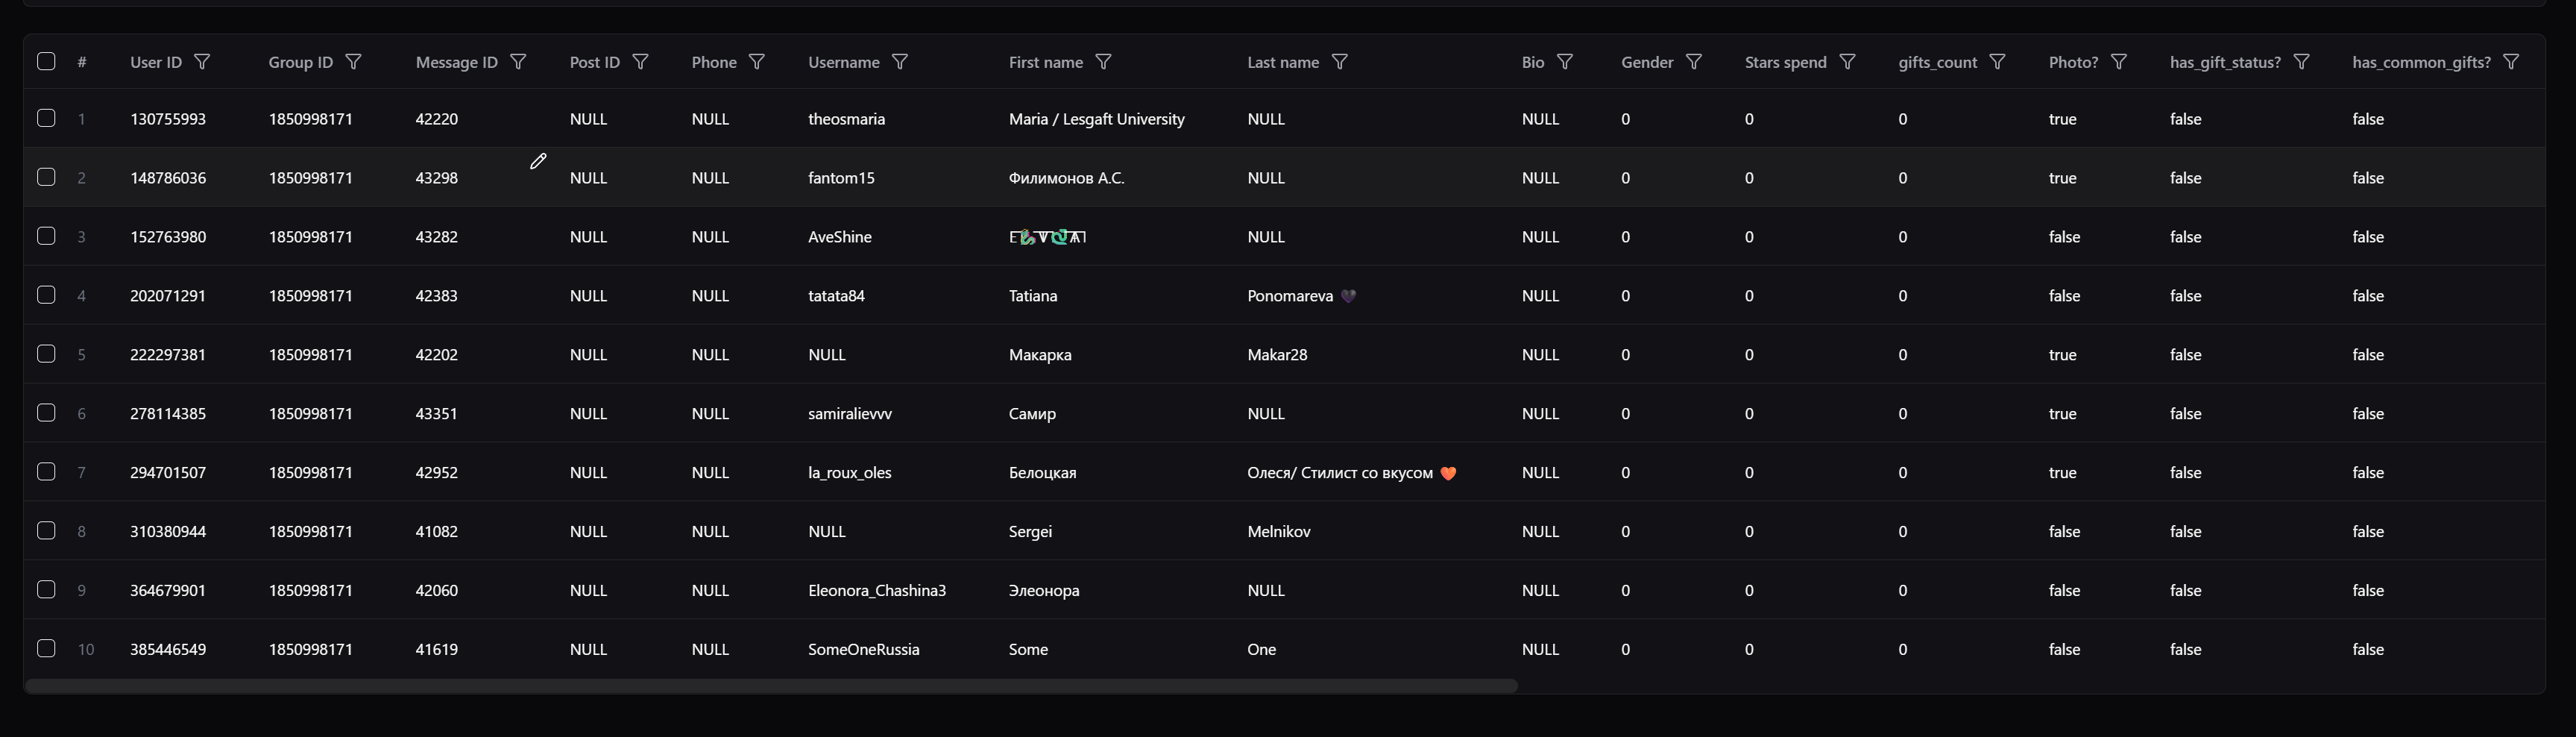Click the Last name column header
The height and width of the screenshot is (737, 2576).
1282,62
